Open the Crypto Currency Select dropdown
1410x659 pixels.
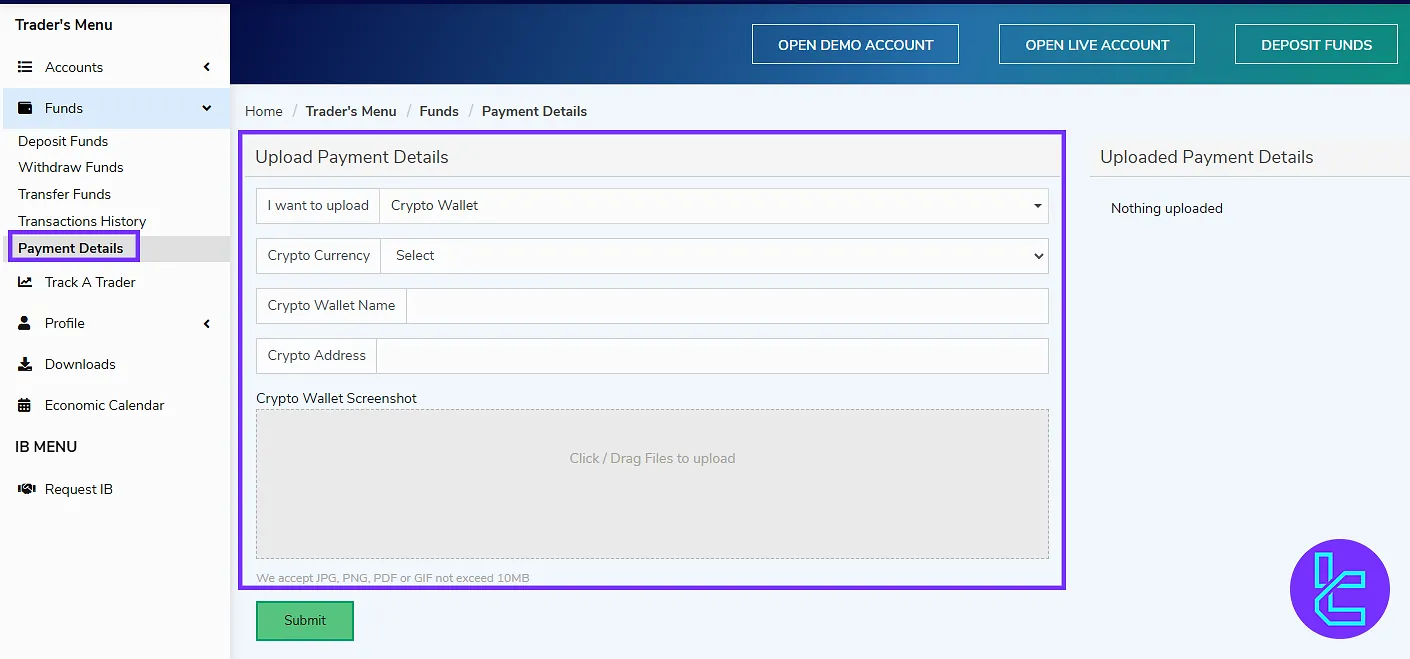pos(714,255)
